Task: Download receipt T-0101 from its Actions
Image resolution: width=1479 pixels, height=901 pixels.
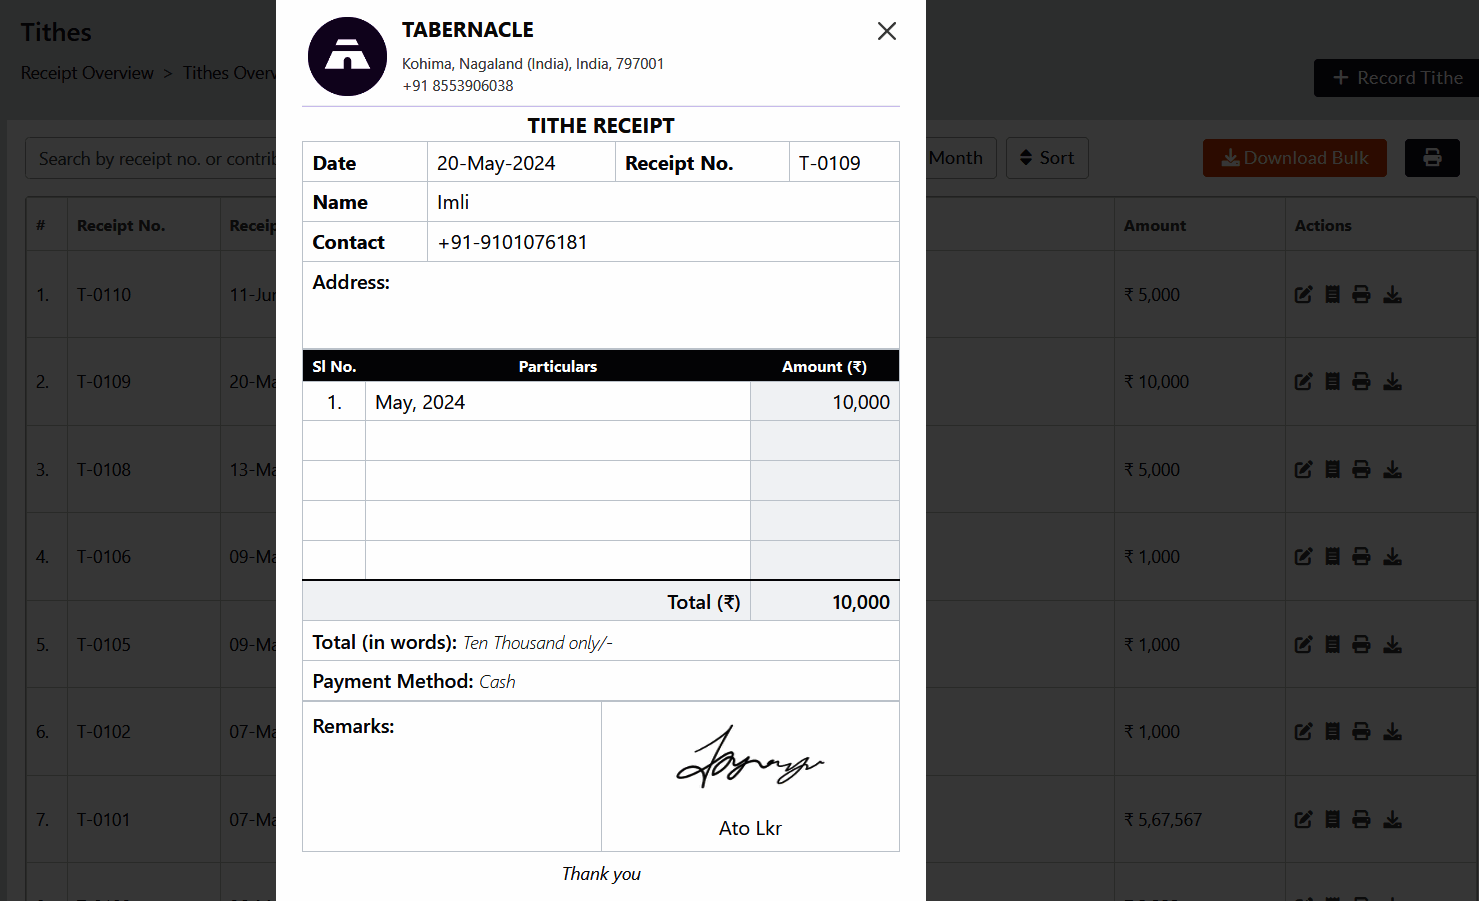Action: [1392, 820]
